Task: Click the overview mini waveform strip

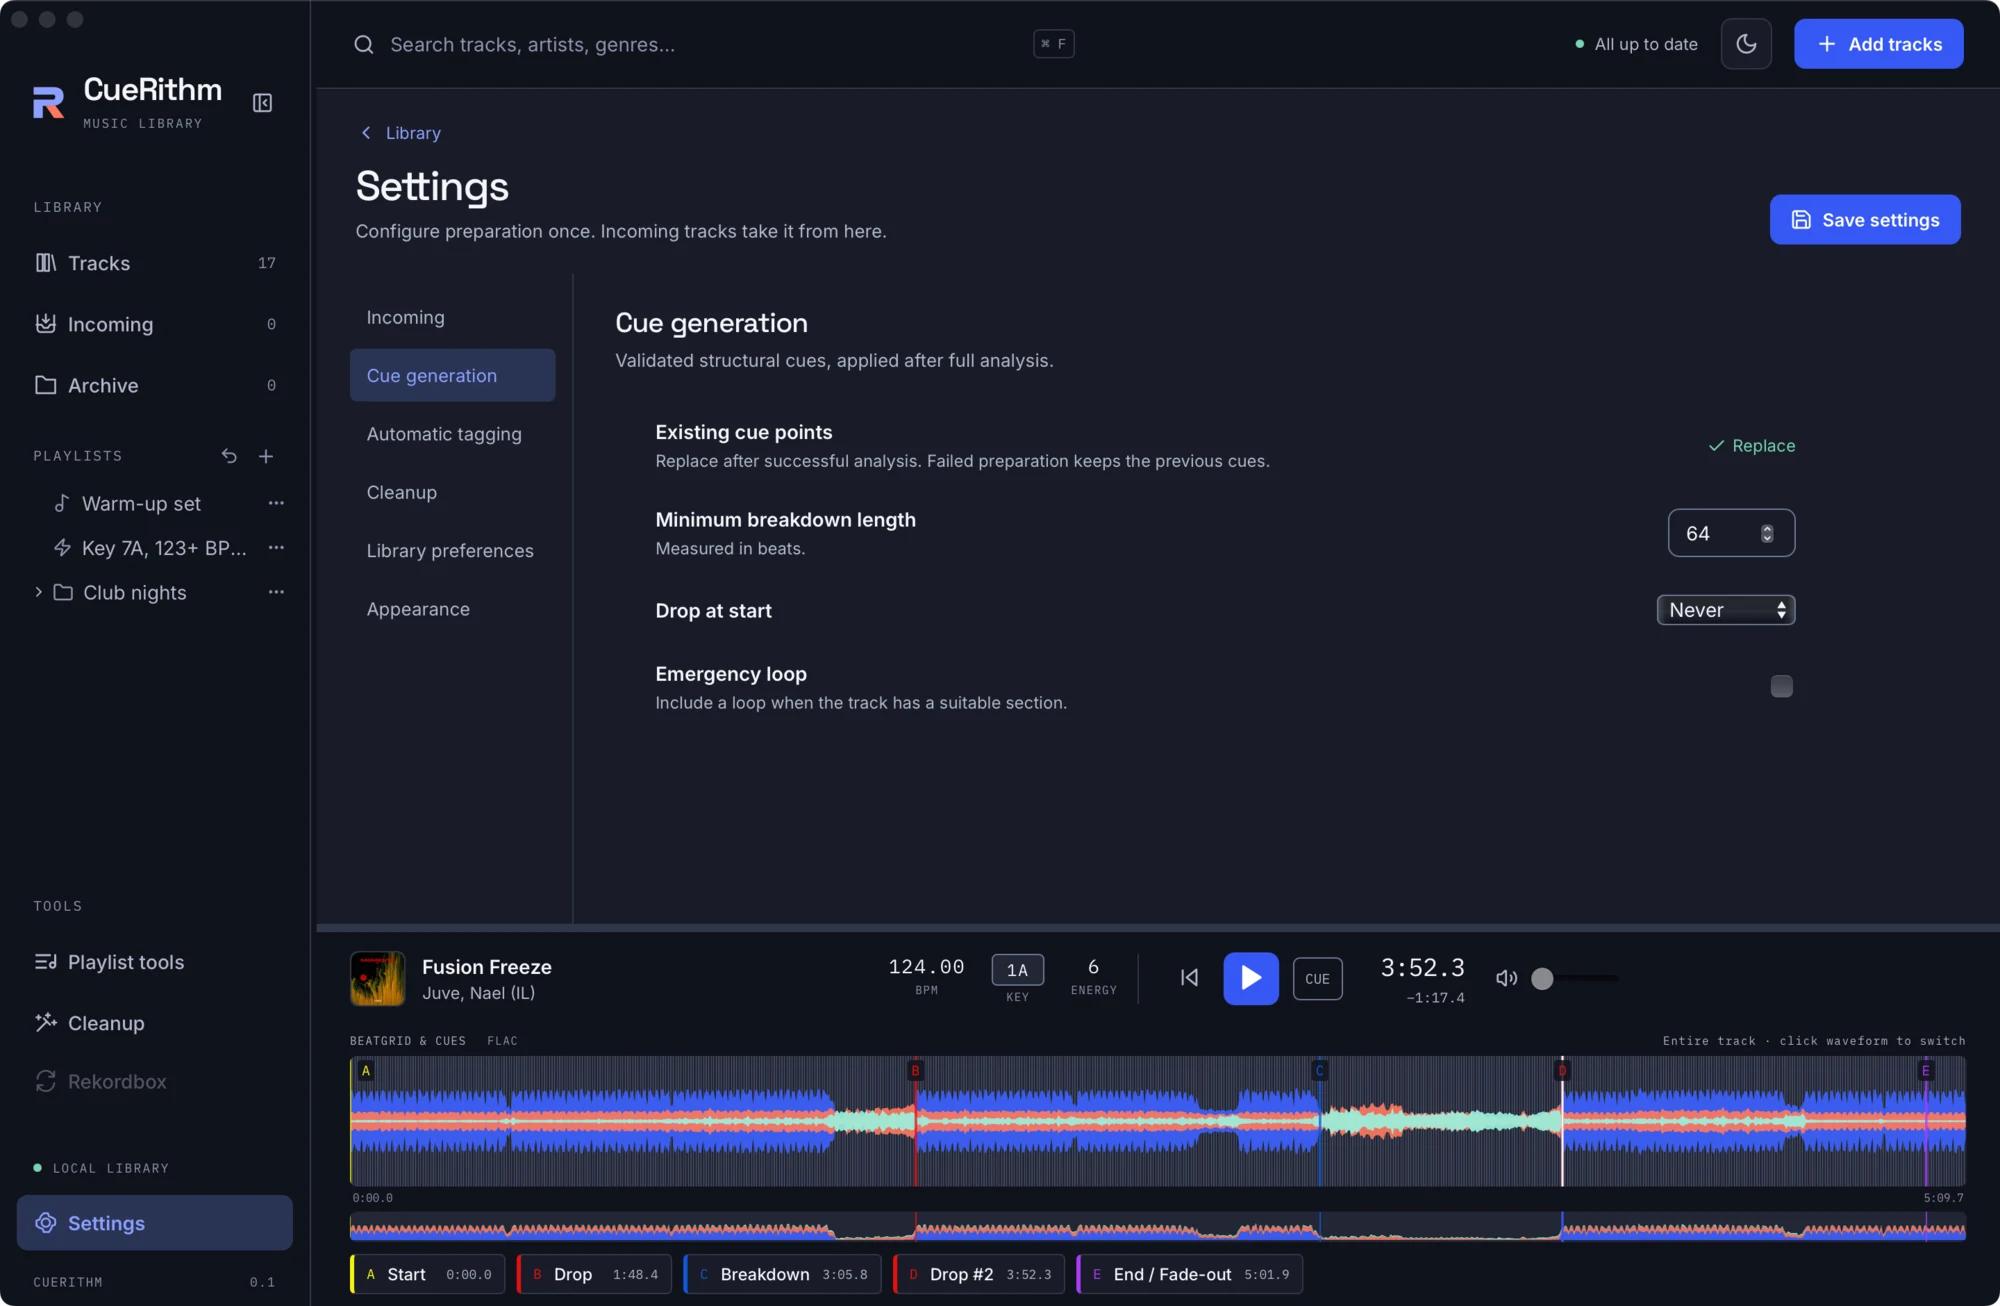Action: pos(1157,1226)
